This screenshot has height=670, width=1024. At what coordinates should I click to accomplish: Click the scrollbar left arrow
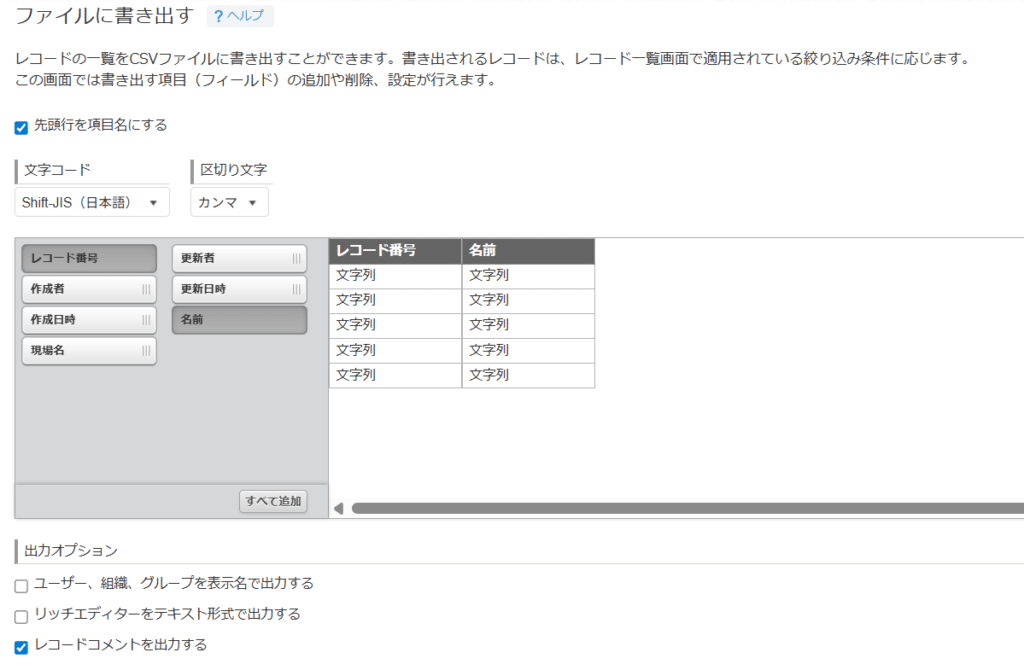coord(338,508)
